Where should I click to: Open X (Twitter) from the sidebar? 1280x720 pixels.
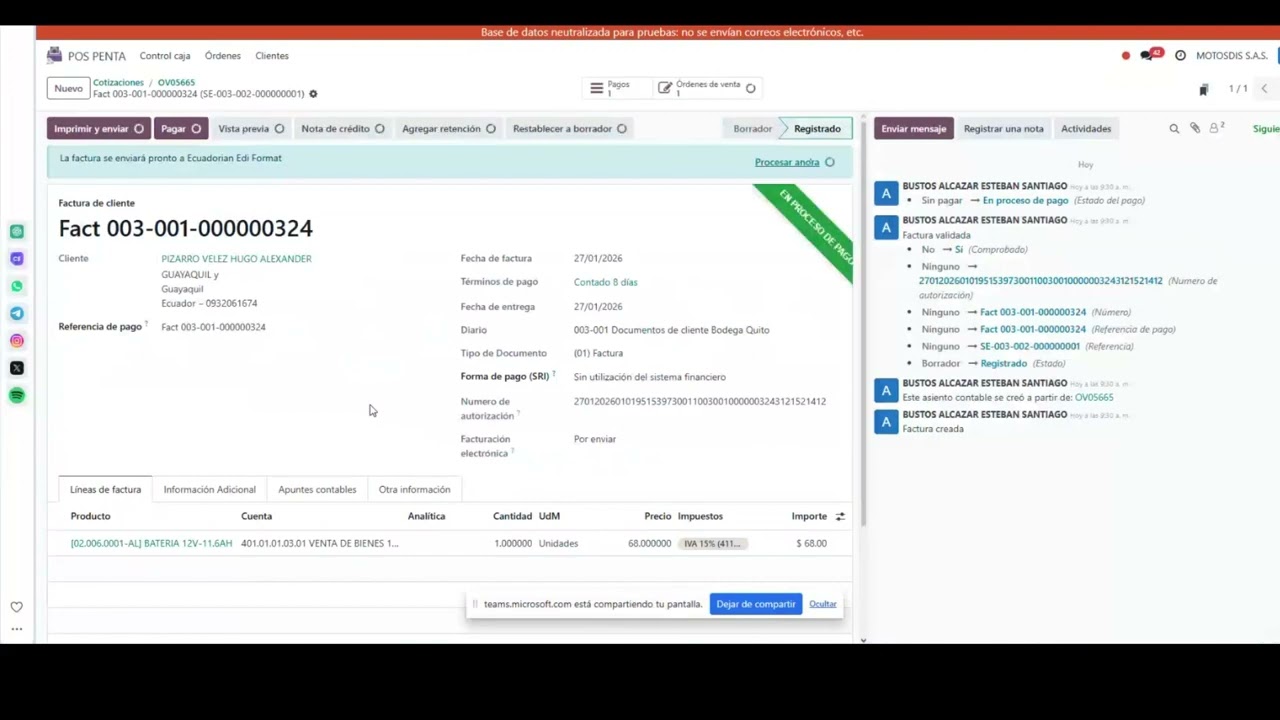17,368
